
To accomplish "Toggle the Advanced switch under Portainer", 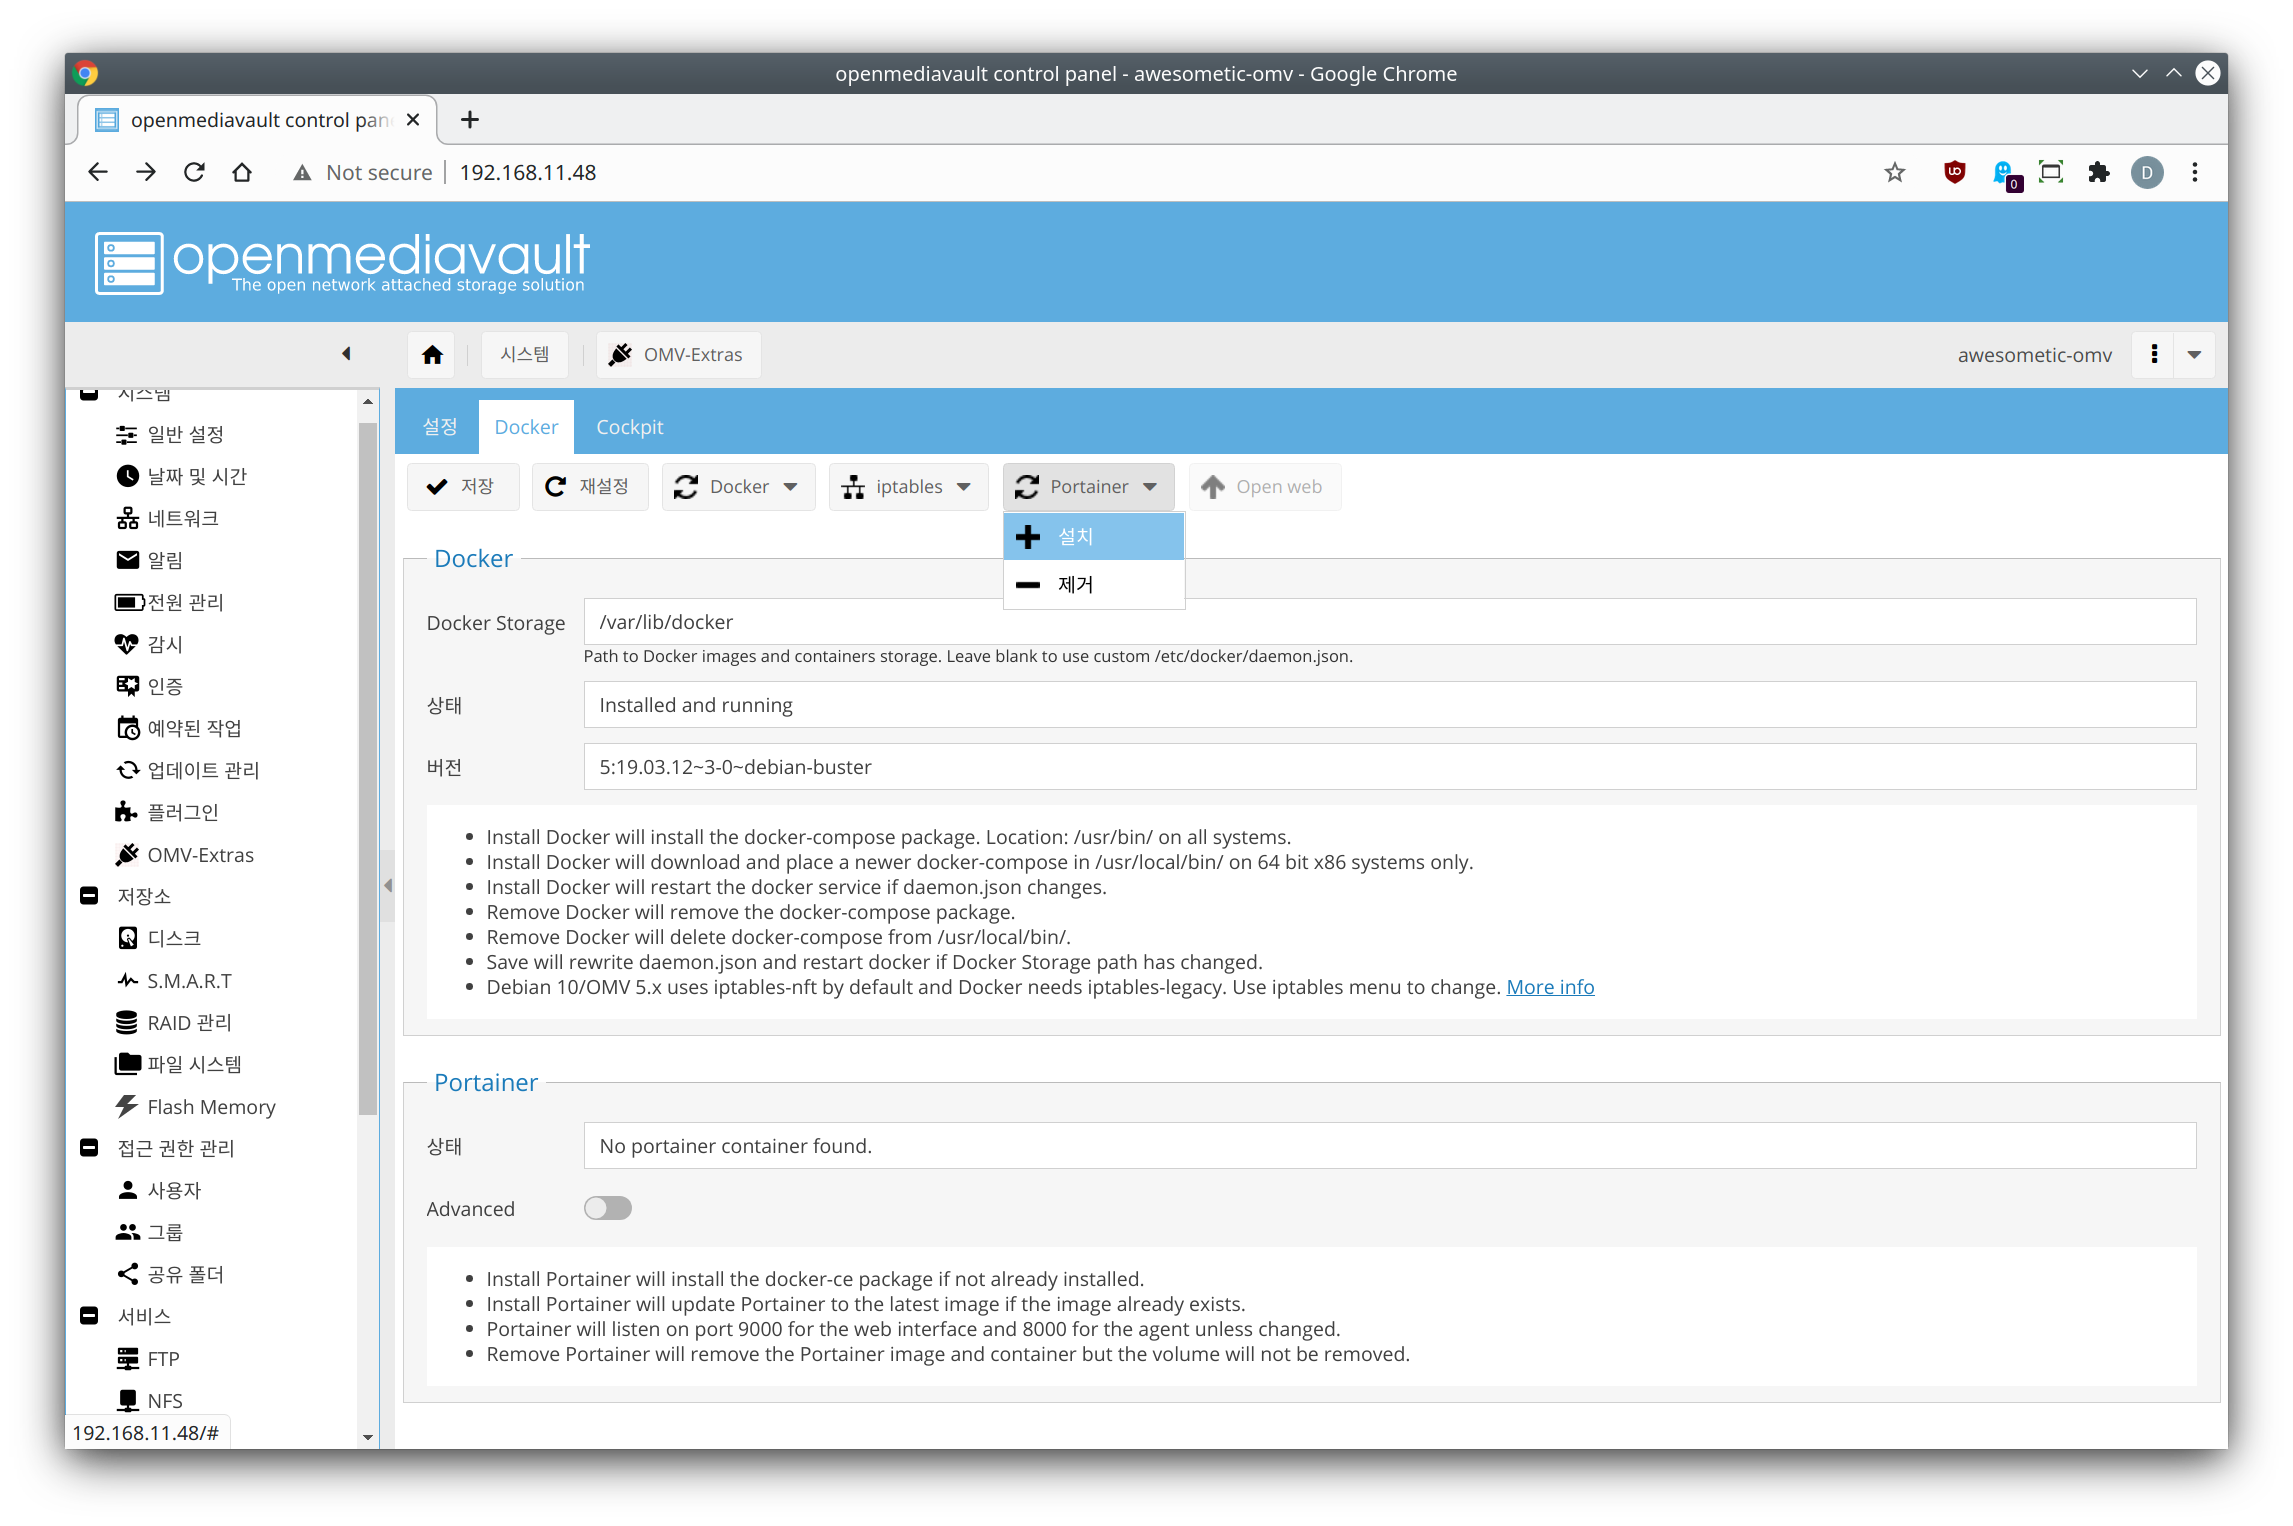I will coord(607,1208).
